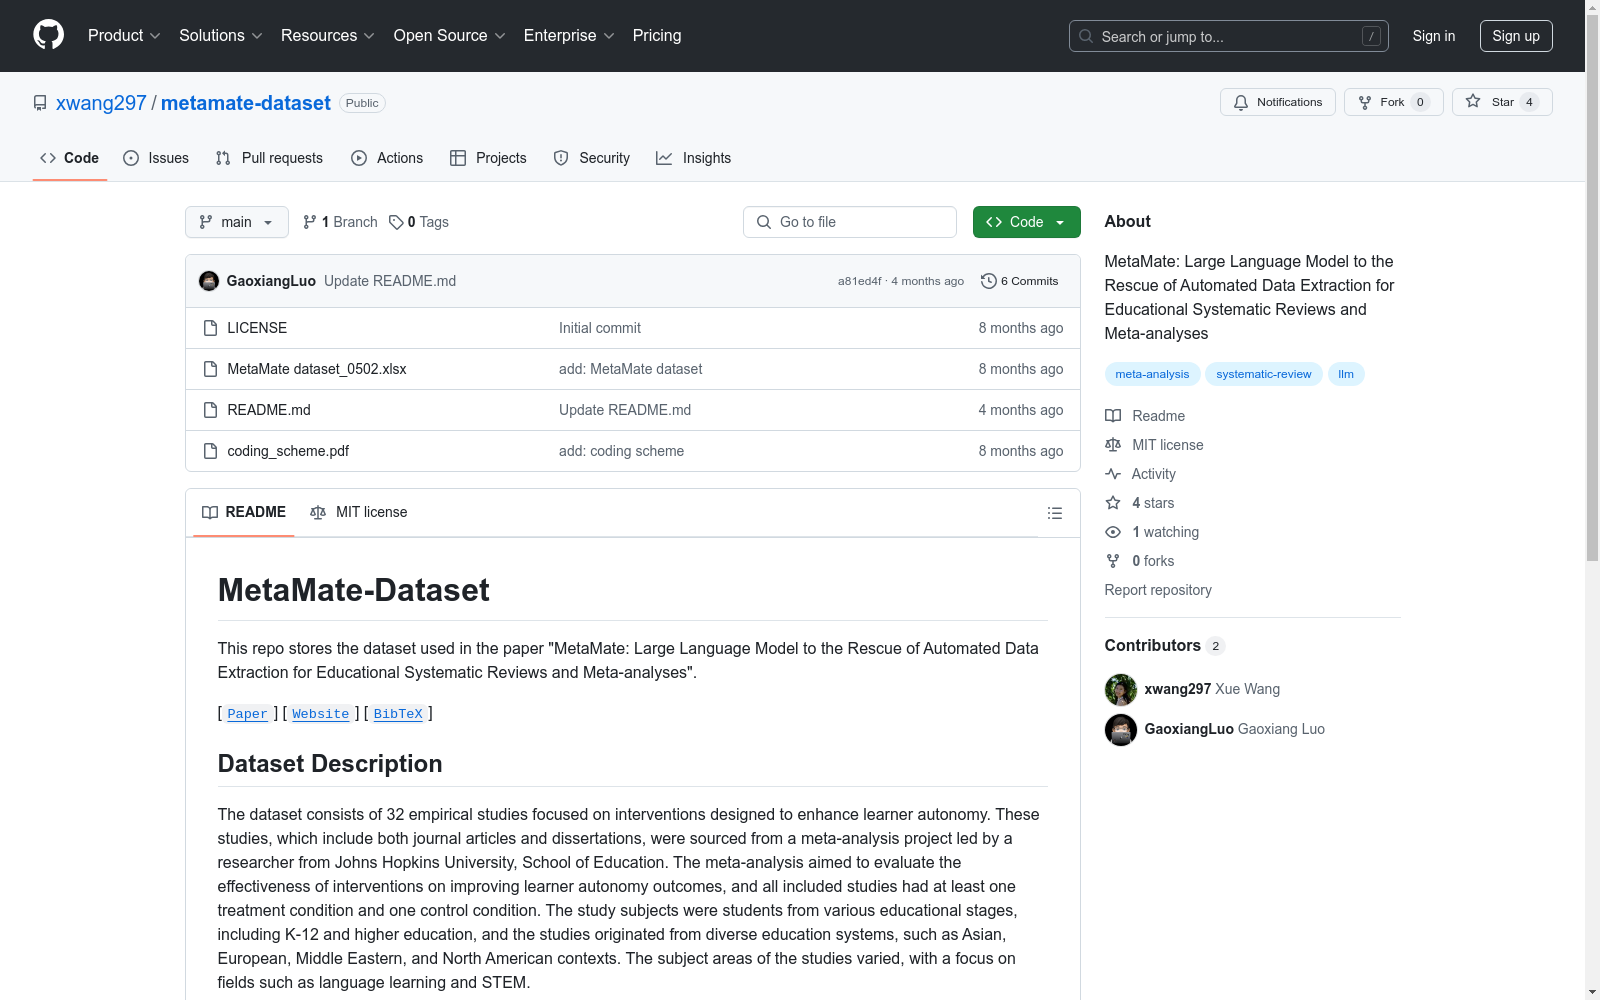1600x1000 pixels.
Task: Fork this repository
Action: tap(1394, 102)
